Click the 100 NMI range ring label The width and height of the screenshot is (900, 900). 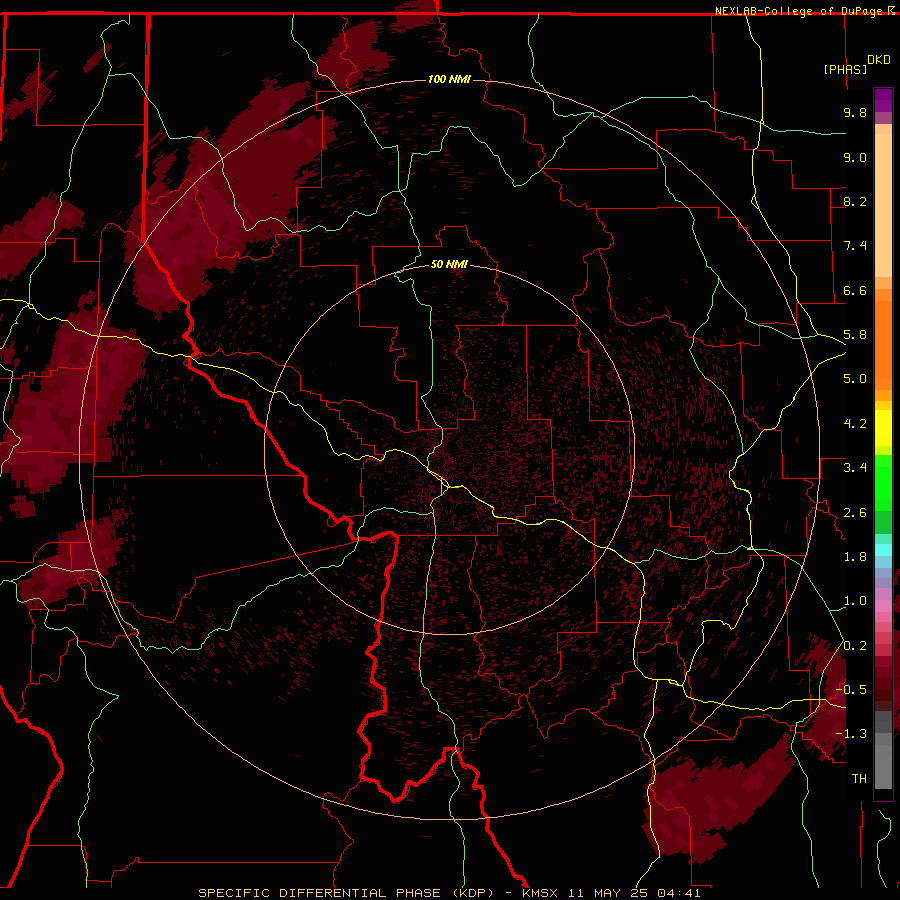[x=449, y=79]
